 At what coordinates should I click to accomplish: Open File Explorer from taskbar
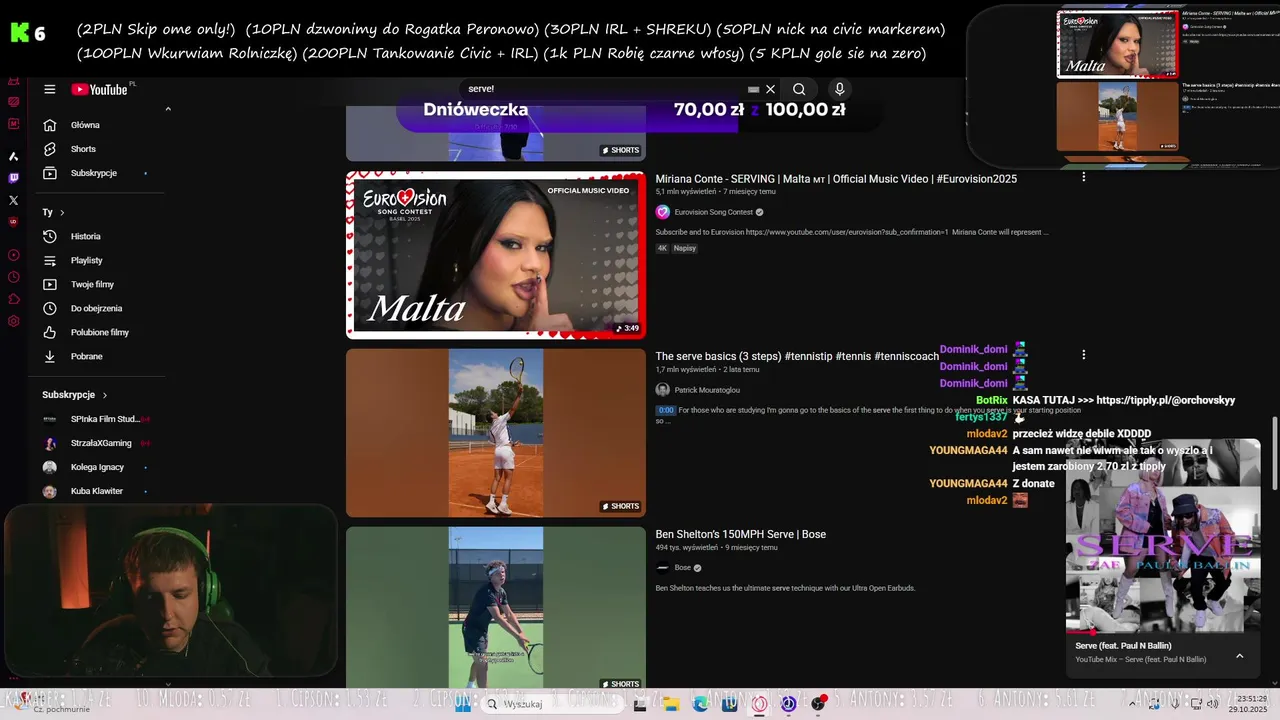point(670,704)
